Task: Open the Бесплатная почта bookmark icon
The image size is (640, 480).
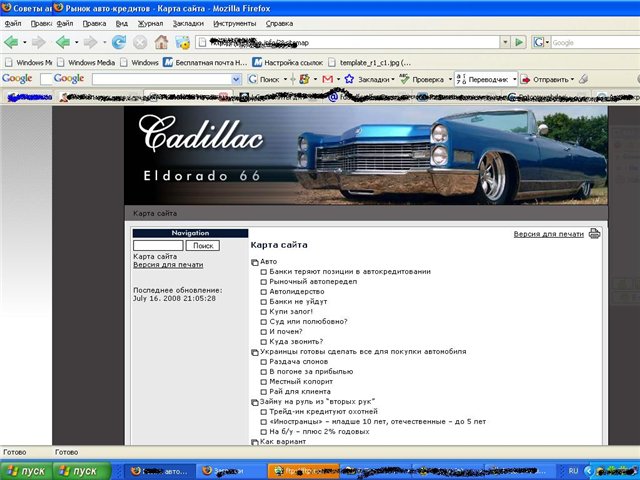Action: click(x=168, y=62)
